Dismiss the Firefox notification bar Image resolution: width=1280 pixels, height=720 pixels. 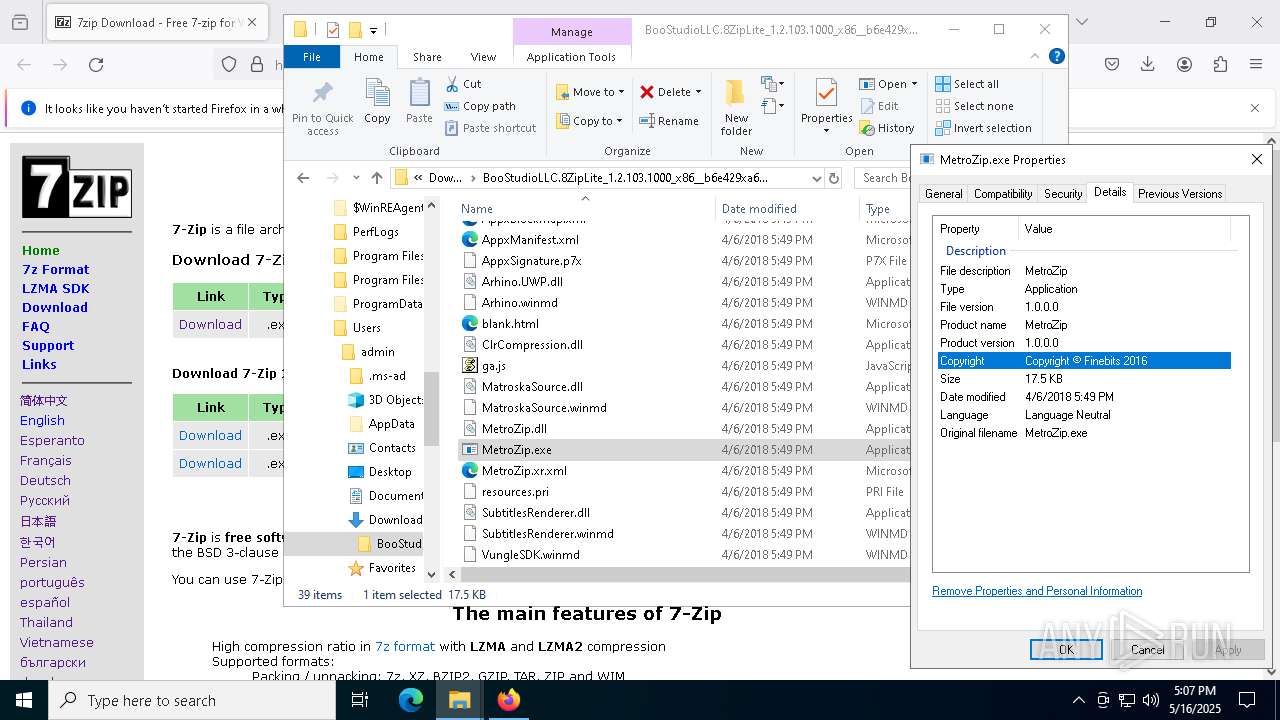[x=1255, y=108]
